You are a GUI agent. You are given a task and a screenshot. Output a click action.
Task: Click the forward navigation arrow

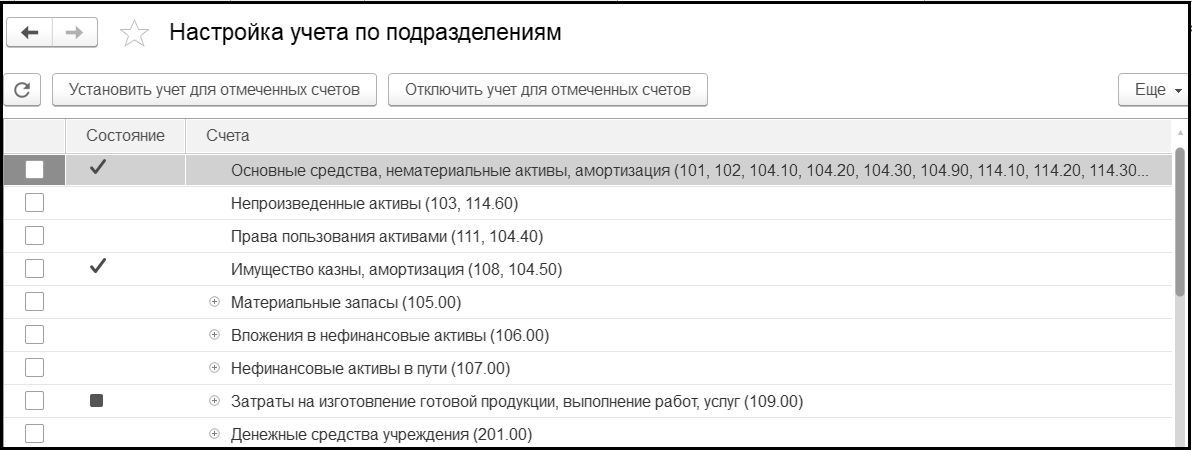pyautogui.click(x=74, y=33)
